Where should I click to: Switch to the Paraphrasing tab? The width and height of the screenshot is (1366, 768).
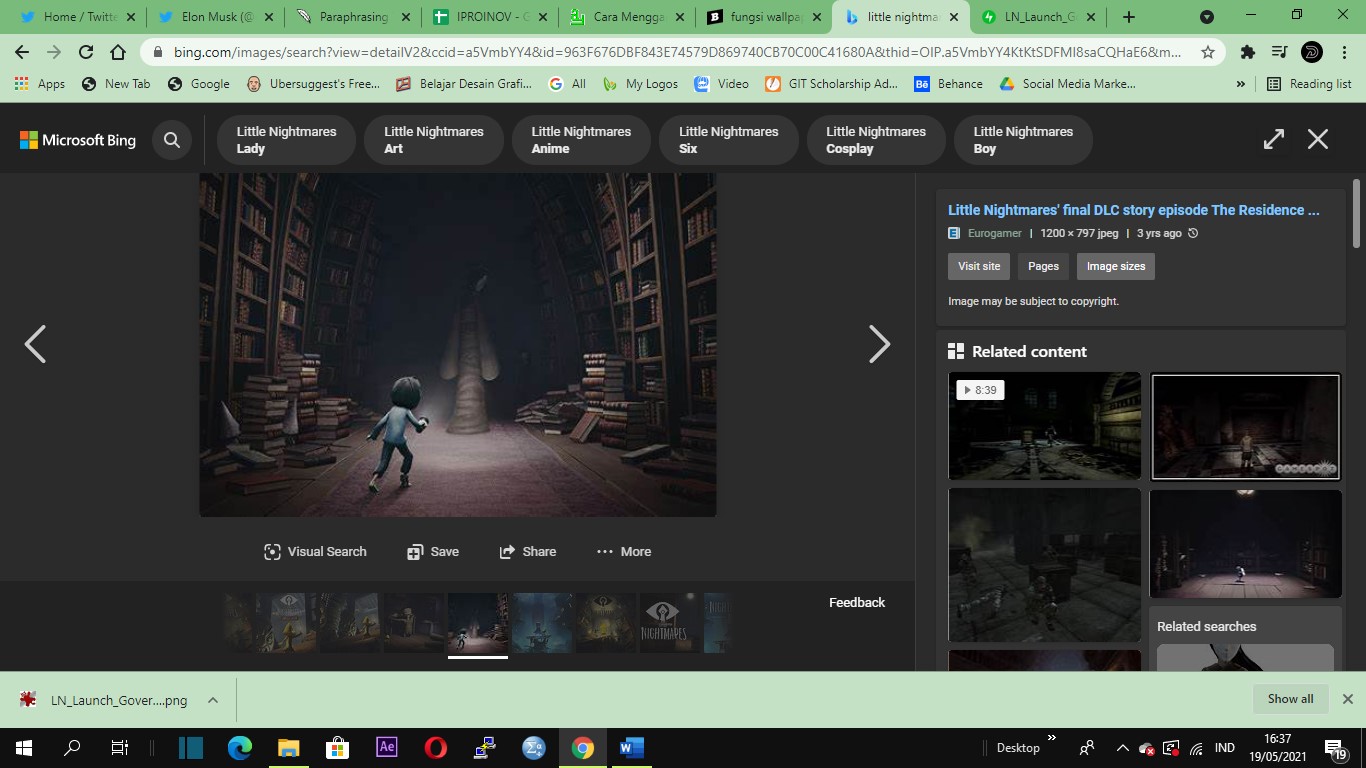click(x=352, y=17)
